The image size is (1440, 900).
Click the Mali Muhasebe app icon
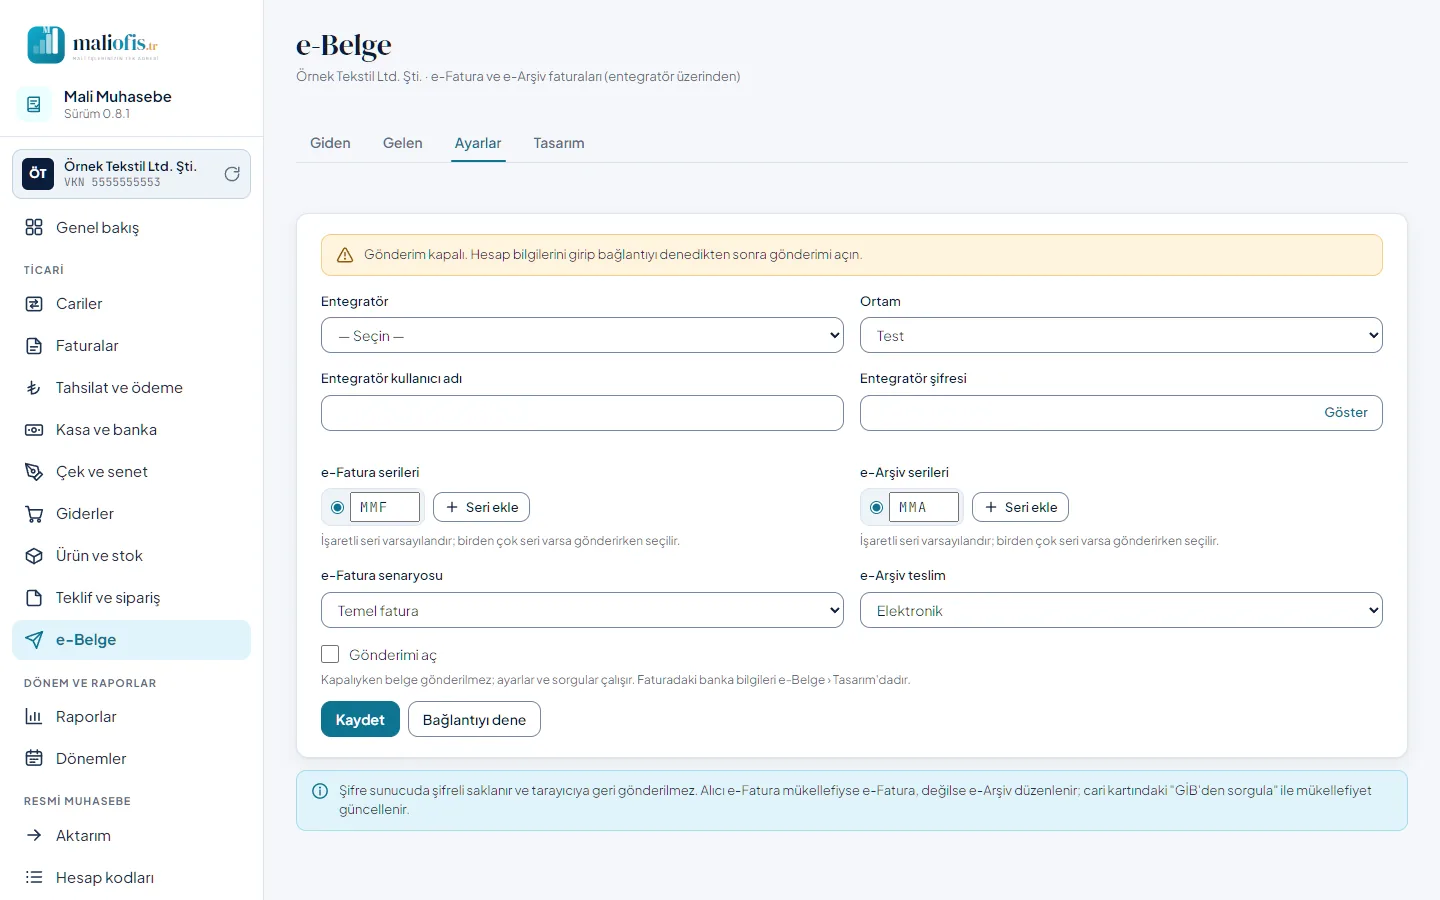coord(34,104)
